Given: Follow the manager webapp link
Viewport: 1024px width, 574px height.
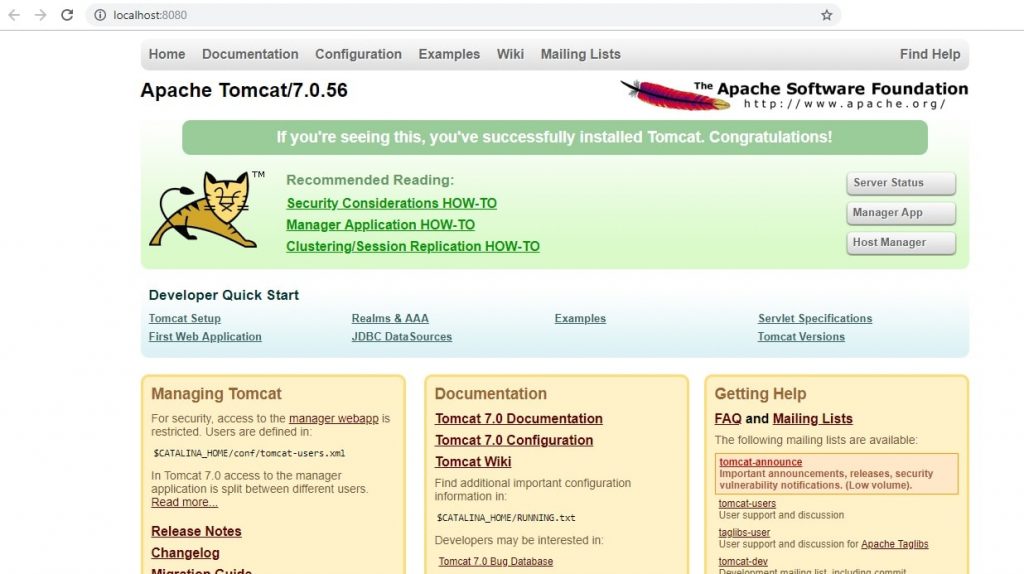Looking at the screenshot, I should tap(334, 419).
